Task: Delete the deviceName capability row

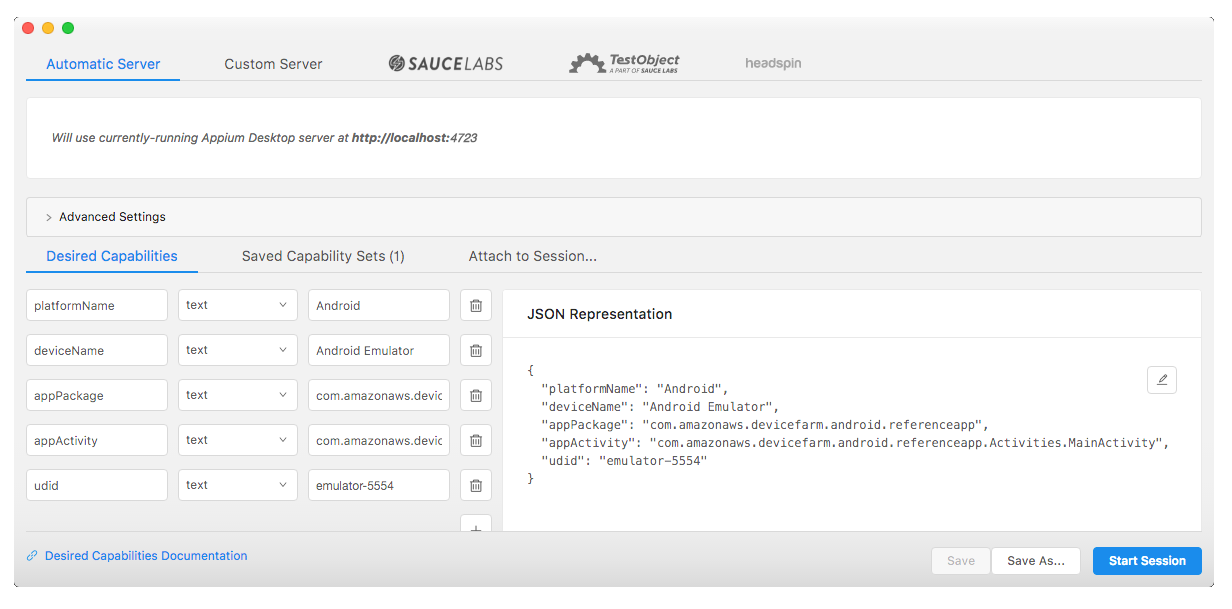Action: [476, 351]
